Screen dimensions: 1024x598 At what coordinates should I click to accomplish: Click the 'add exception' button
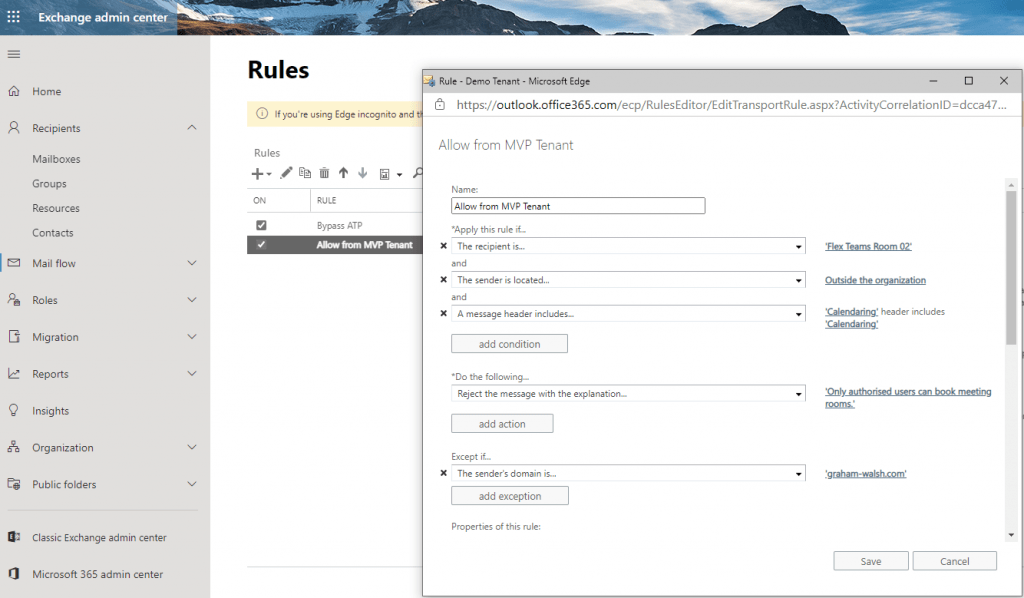(x=509, y=496)
